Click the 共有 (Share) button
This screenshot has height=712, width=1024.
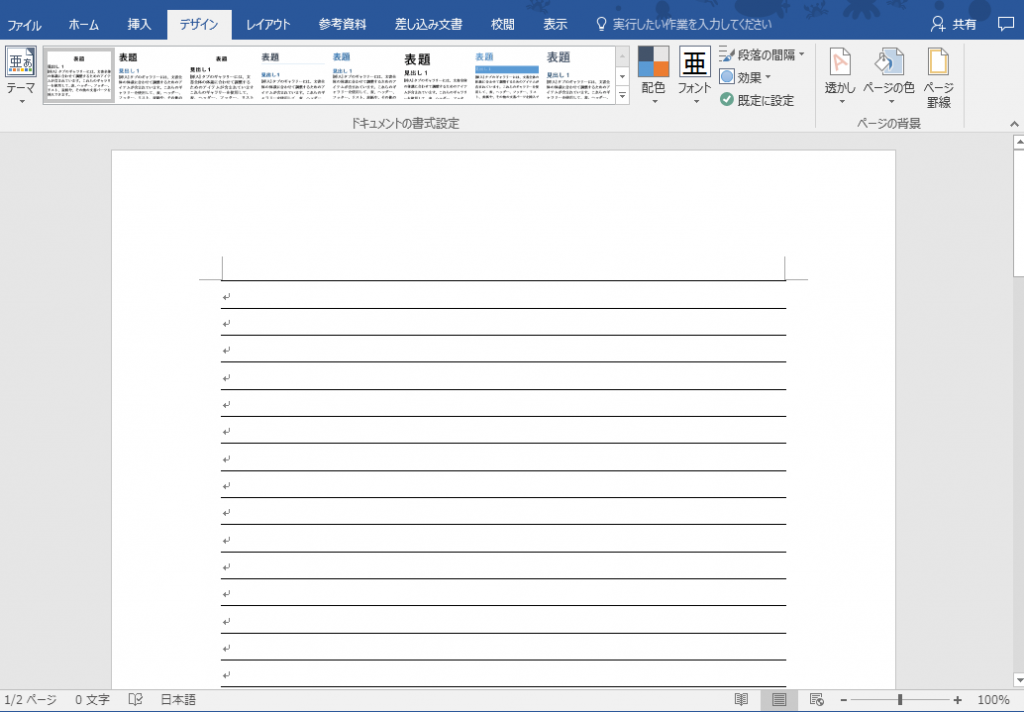coord(953,25)
